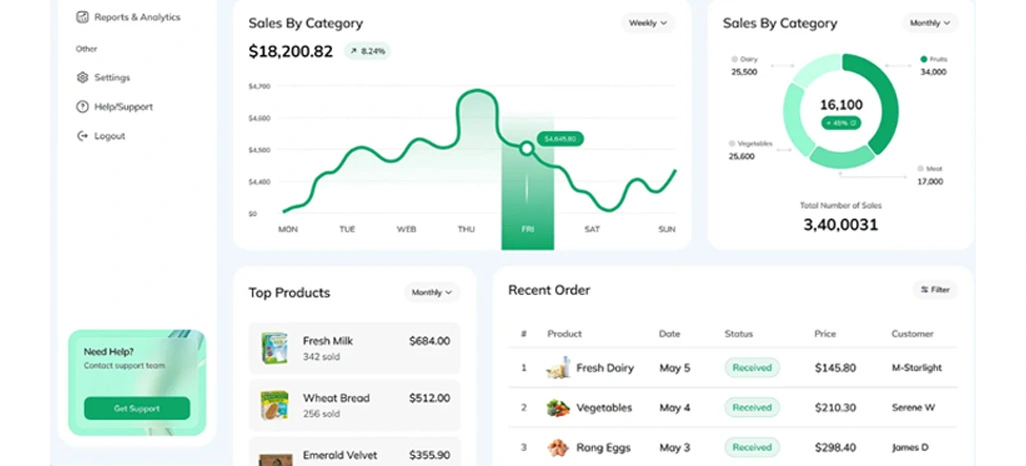Click the May 5 date cell
Viewport: 1026px width, 466px height.
[675, 368]
